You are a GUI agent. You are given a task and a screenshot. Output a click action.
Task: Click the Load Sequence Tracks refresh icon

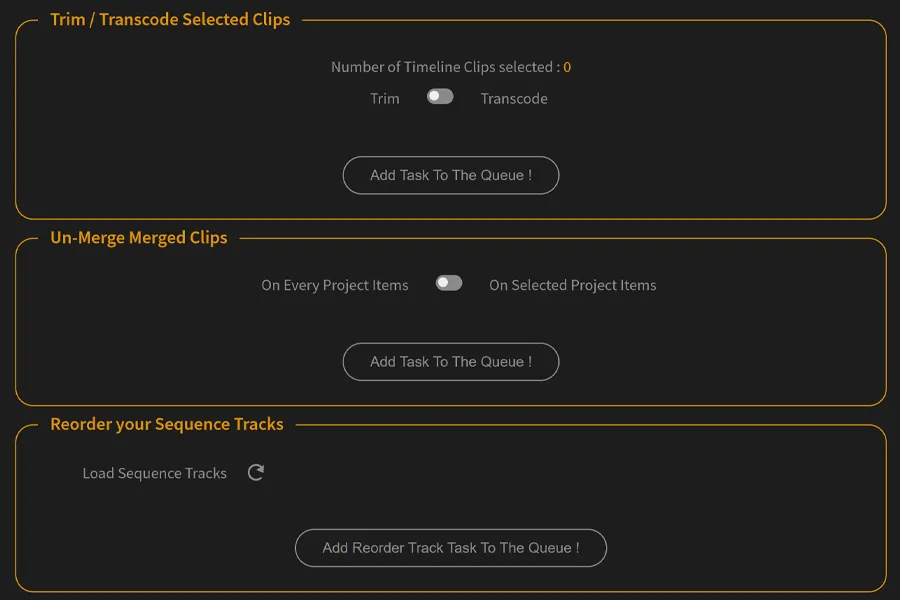[255, 472]
